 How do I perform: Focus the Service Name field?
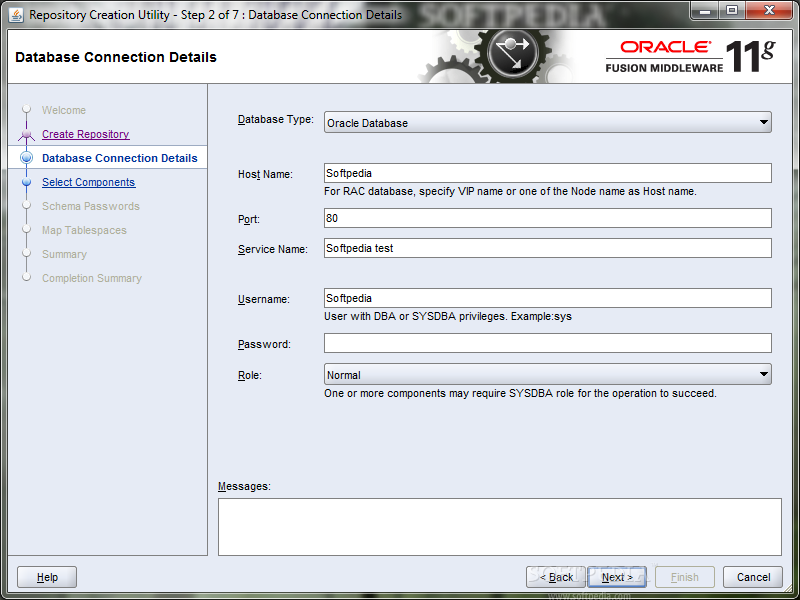pos(547,248)
